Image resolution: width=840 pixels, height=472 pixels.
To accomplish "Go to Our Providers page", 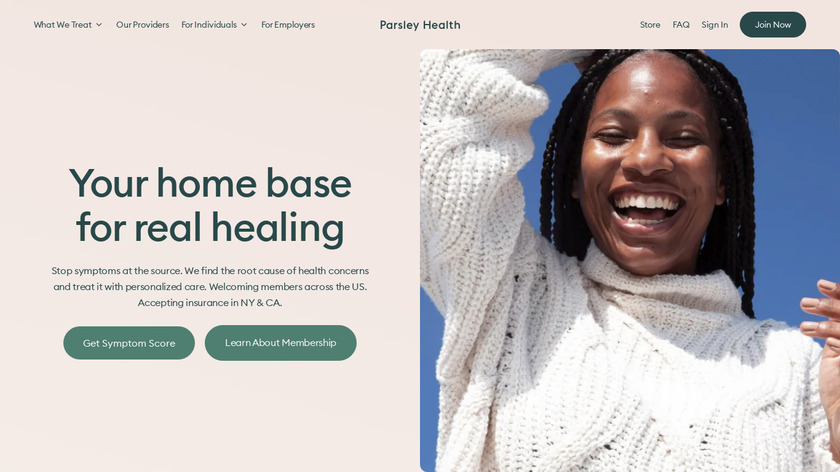I will coord(142,25).
